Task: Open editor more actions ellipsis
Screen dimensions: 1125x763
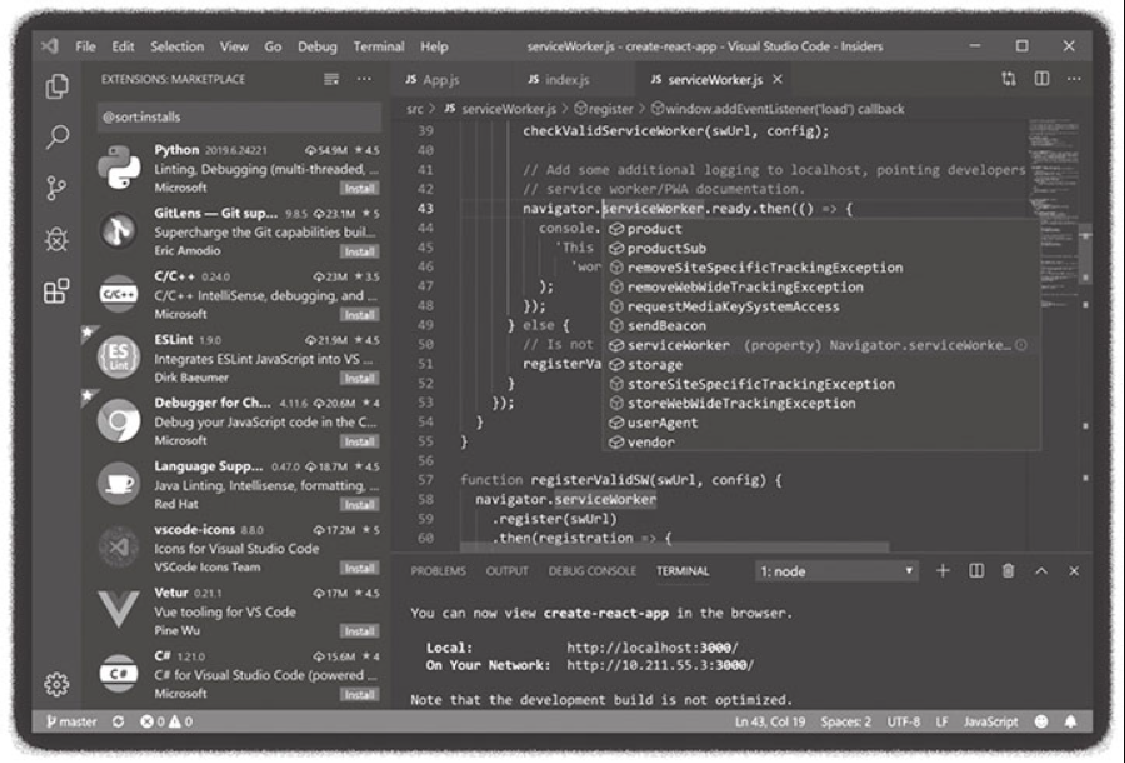Action: pos(1074,79)
